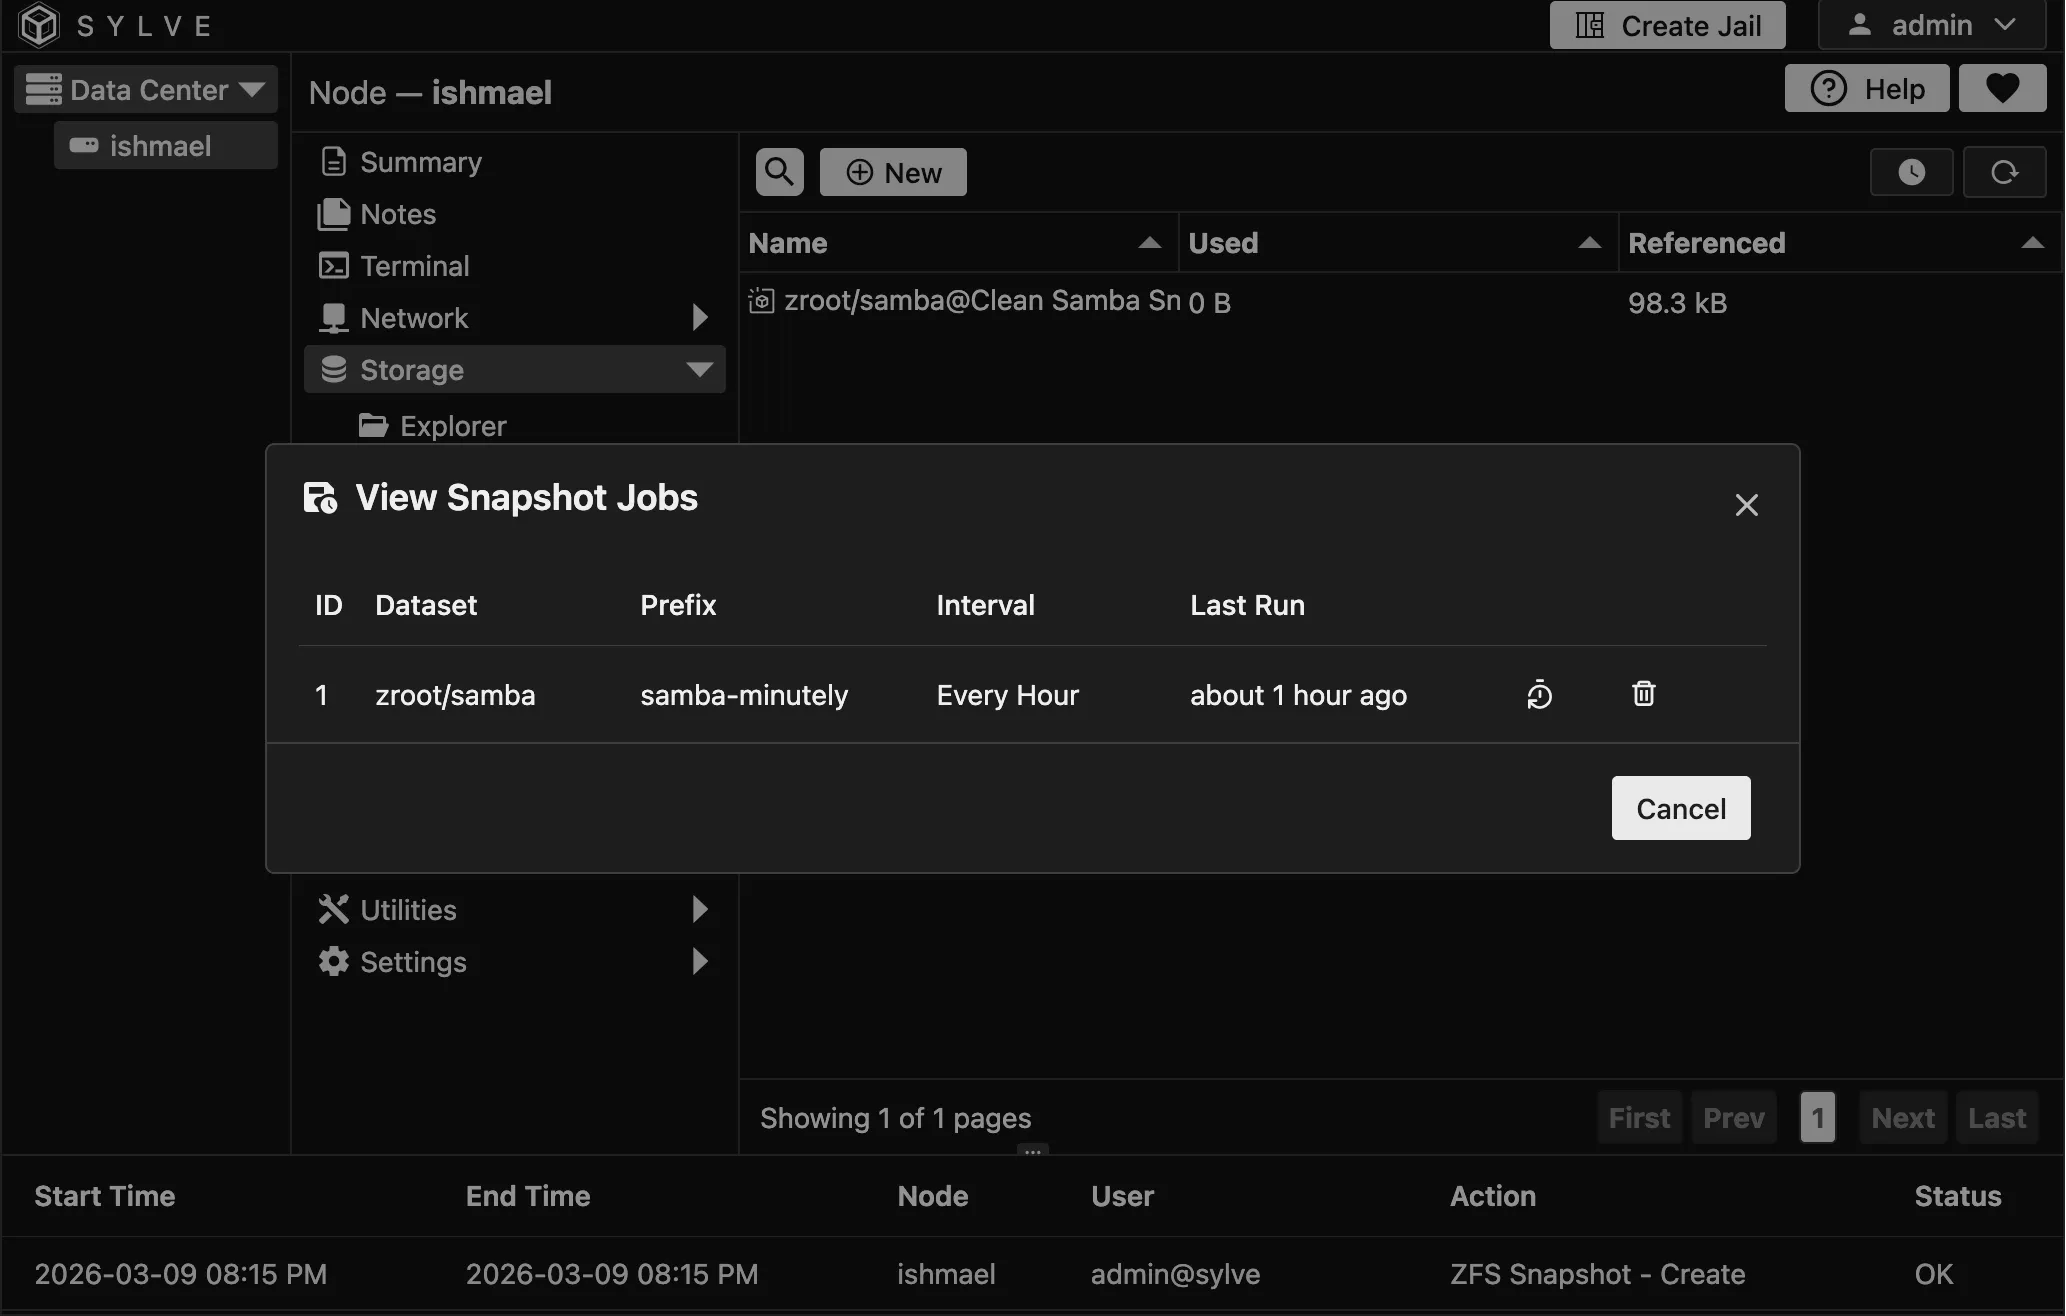Cancel the View Snapshot Jobs dialog
Viewport: 2066px width, 1316px height.
1680,808
